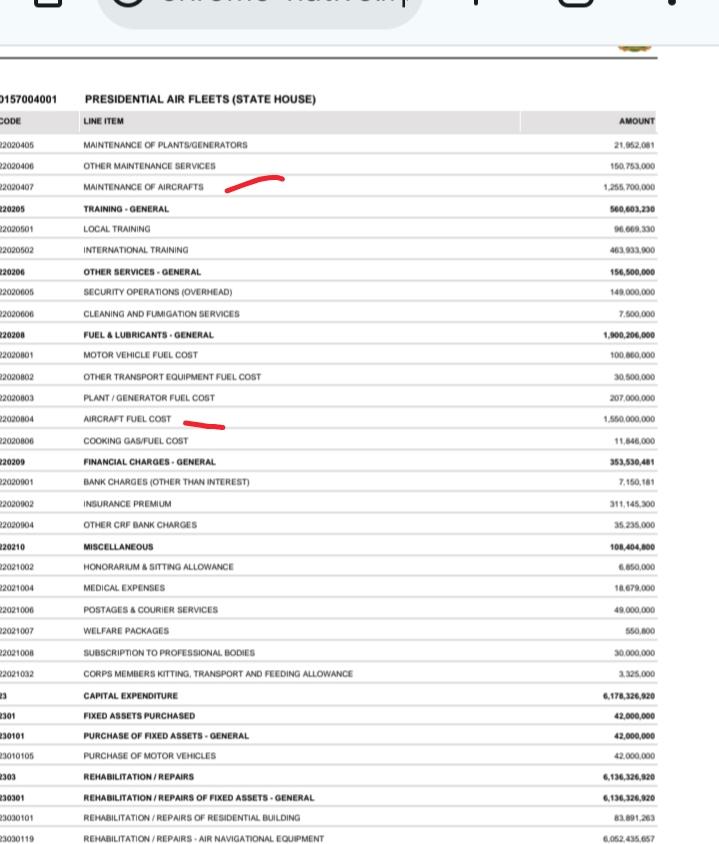The width and height of the screenshot is (719, 844).
Task: Select the Capital Expenditure row
Action: (130, 695)
